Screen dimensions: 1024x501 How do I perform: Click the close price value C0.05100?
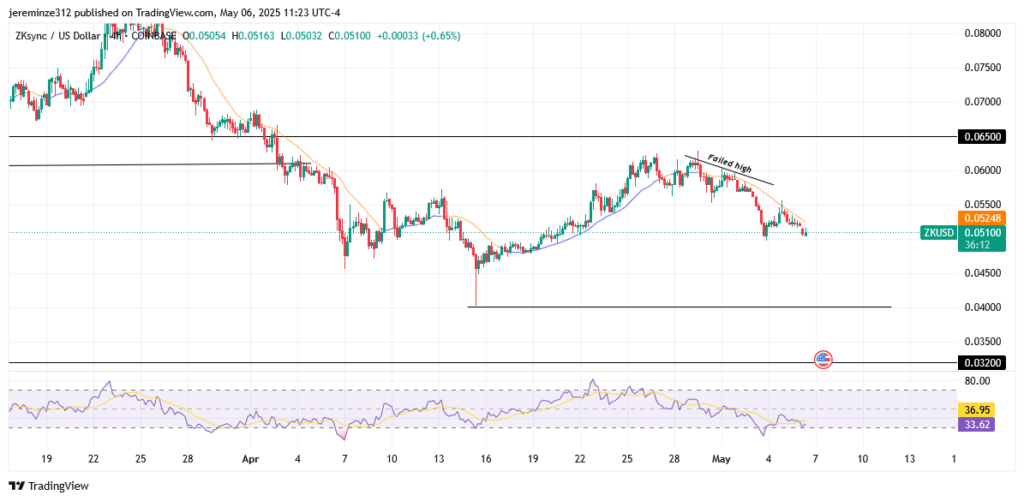(x=349, y=36)
